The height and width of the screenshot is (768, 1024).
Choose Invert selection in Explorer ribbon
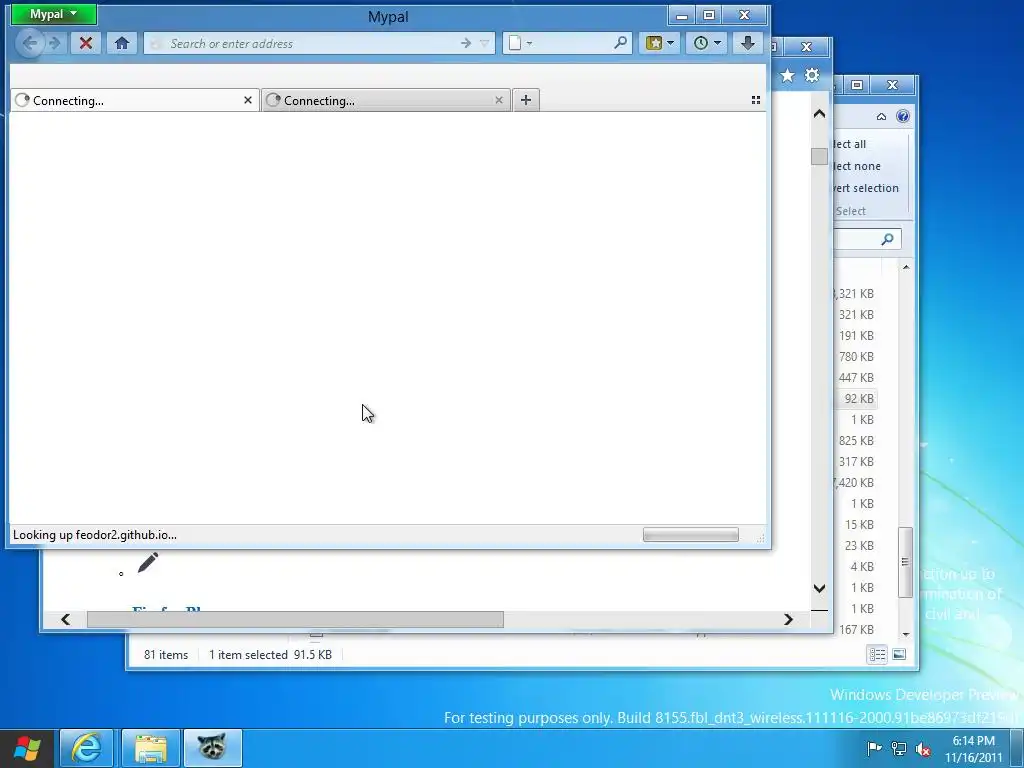click(866, 188)
